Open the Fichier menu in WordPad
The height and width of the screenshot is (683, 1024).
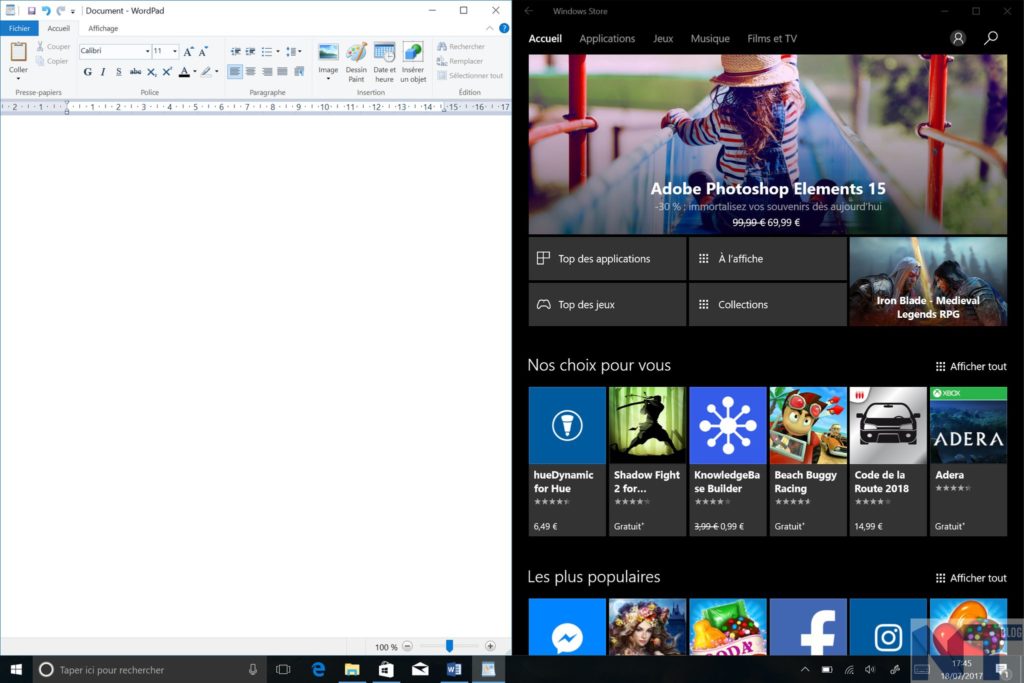pos(20,28)
